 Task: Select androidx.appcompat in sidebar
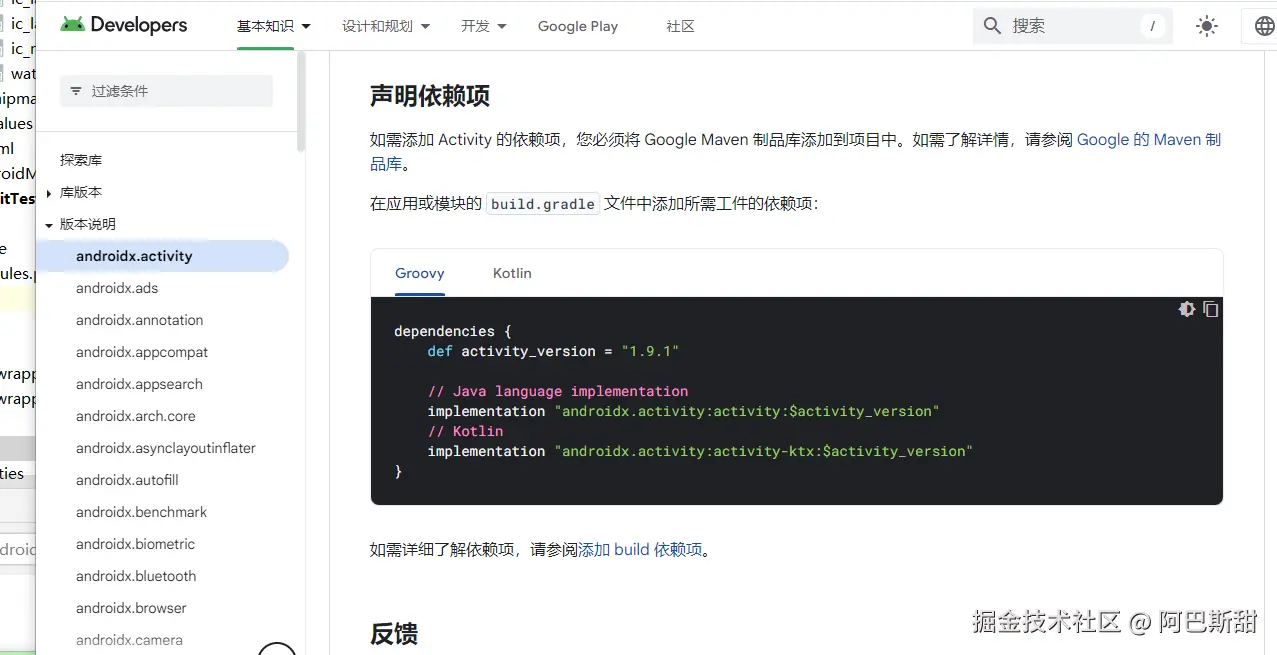[142, 352]
